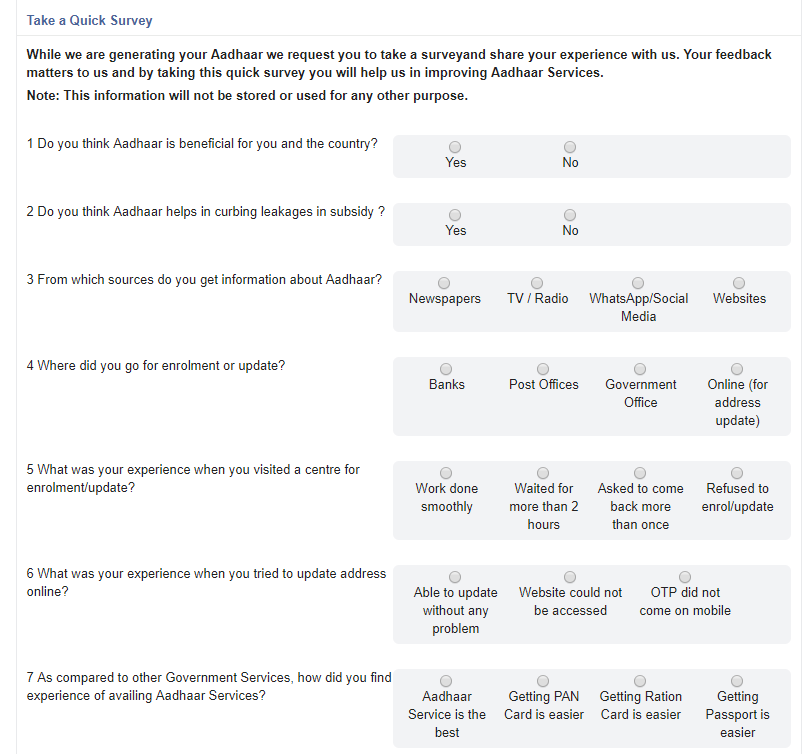Pick Newspapers as information source
The width and height of the screenshot is (810, 754).
pos(444,283)
